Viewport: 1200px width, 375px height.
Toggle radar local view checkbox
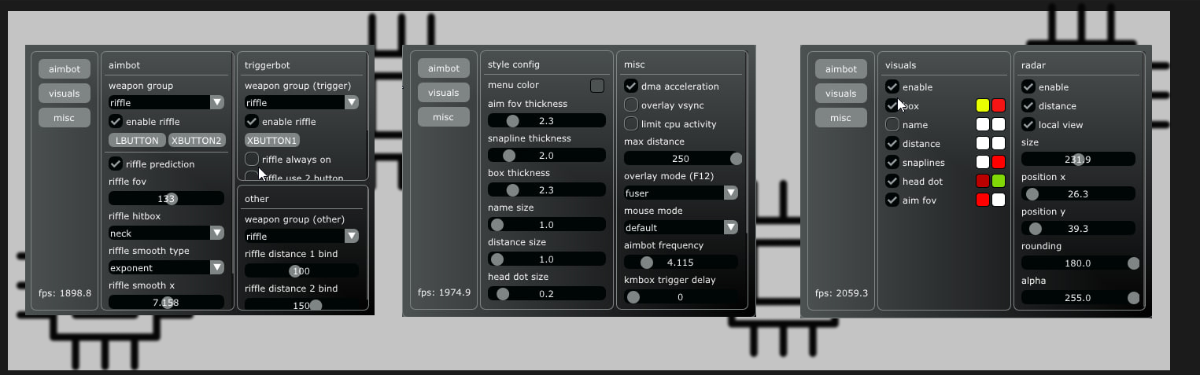[1028, 124]
